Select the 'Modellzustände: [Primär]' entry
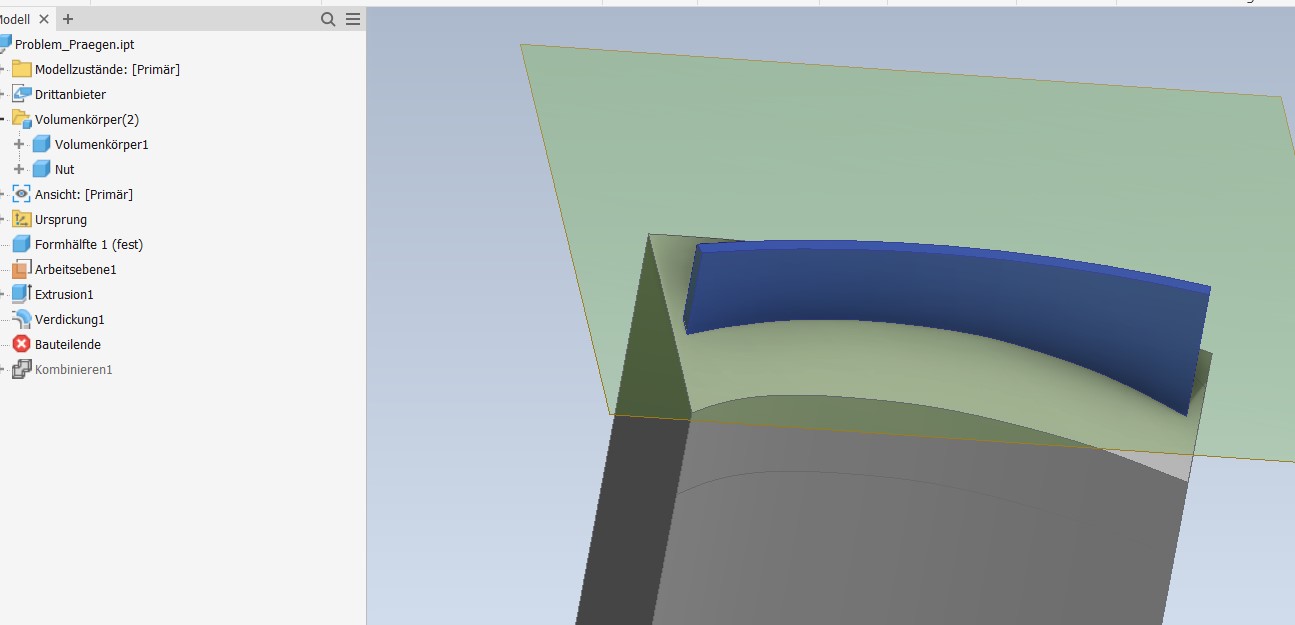 pos(107,69)
